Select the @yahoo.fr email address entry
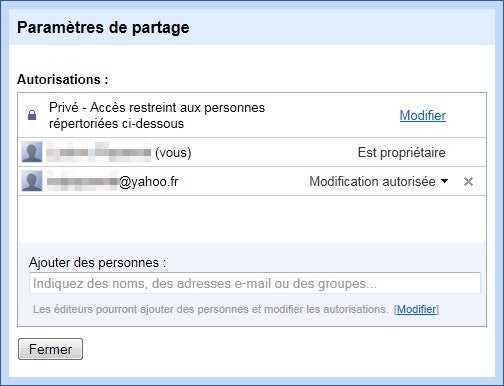Image resolution: width=504 pixels, height=386 pixels. click(113, 182)
